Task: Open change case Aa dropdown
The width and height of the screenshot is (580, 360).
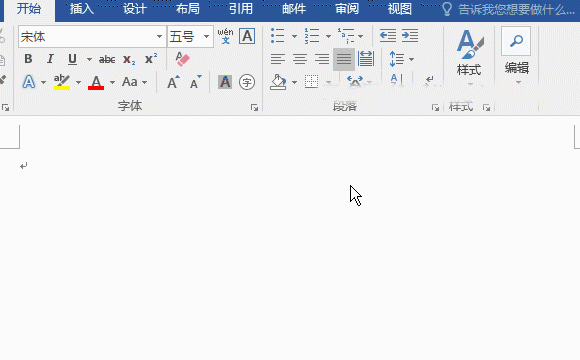Action: (145, 82)
